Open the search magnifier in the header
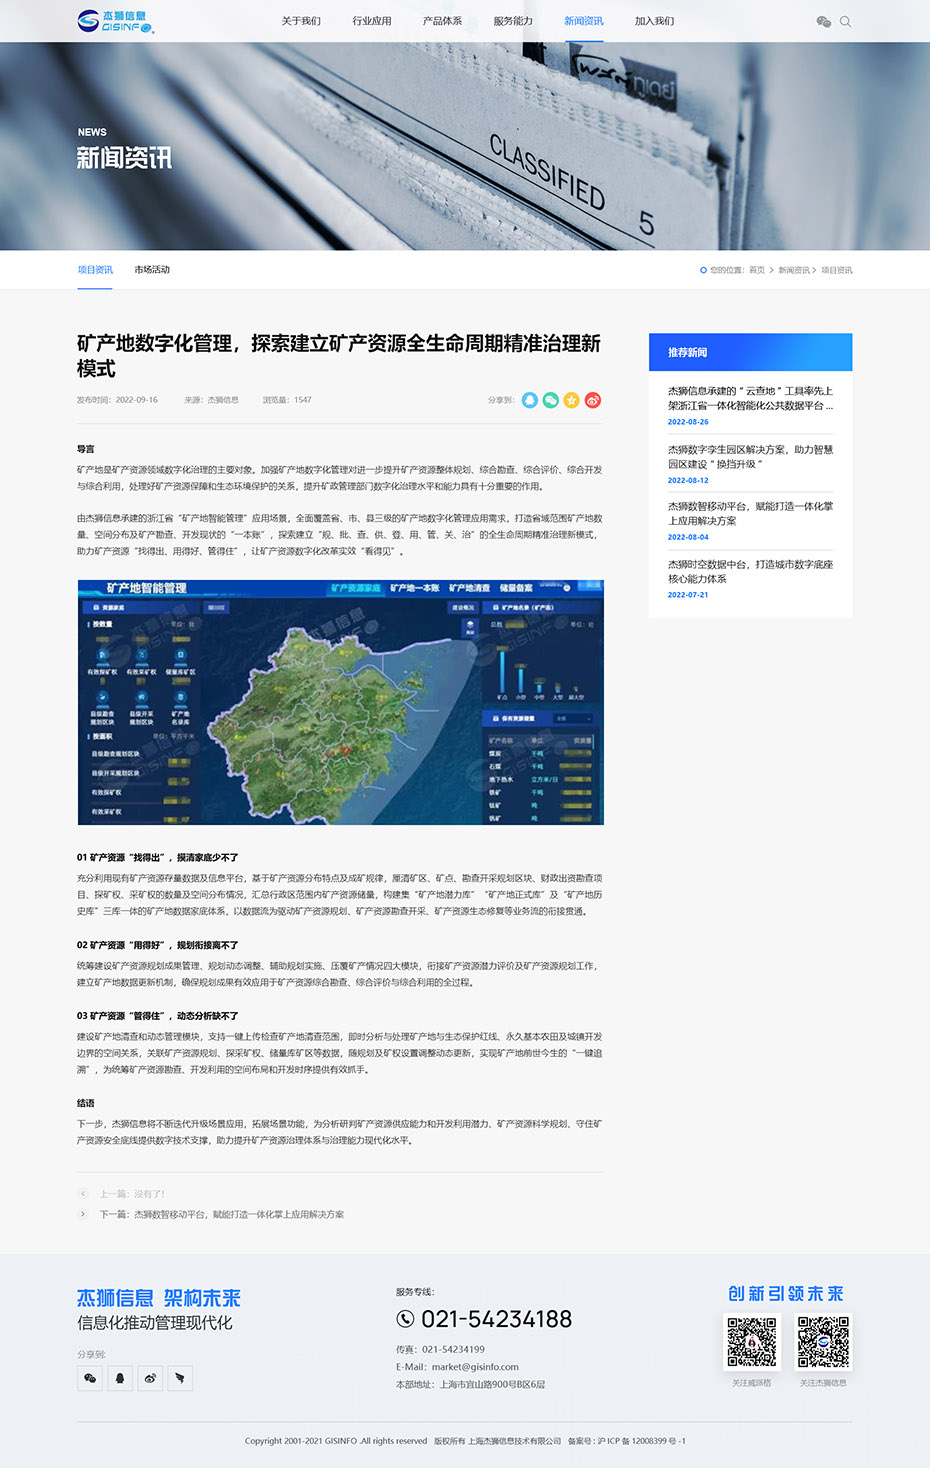The height and width of the screenshot is (1468, 930). (x=845, y=21)
